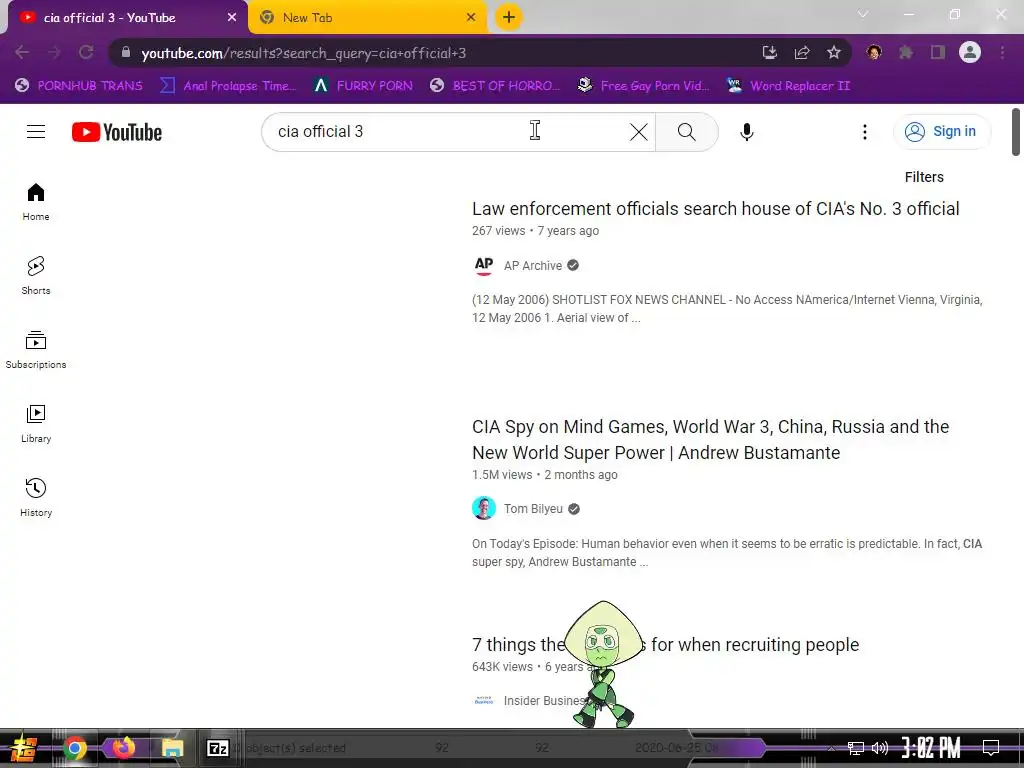The height and width of the screenshot is (768, 1024).
Task: Start voice search with microphone
Action: [x=746, y=132]
